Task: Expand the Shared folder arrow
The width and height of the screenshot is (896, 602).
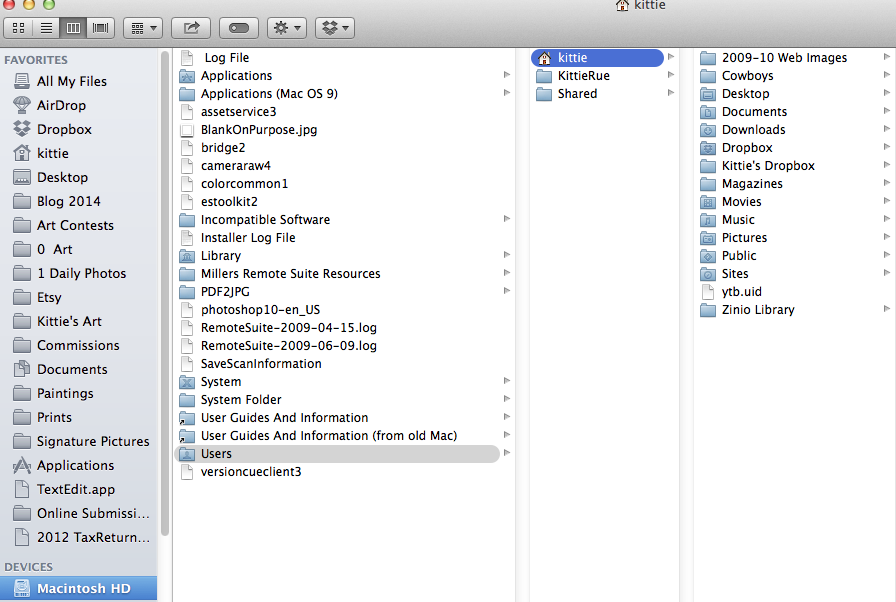Action: [671, 93]
